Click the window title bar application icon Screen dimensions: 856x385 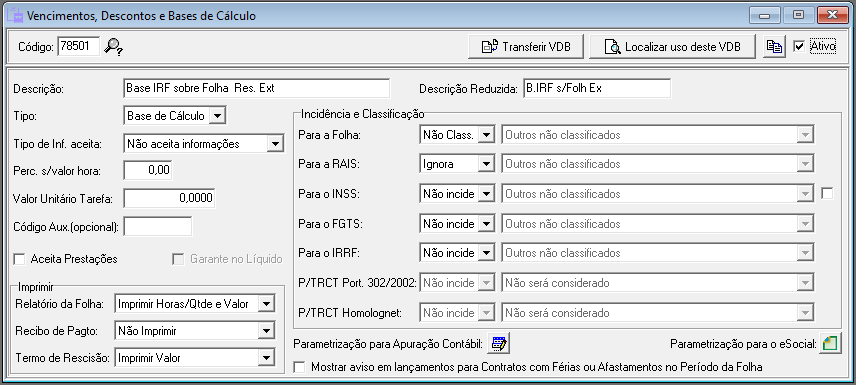point(14,15)
